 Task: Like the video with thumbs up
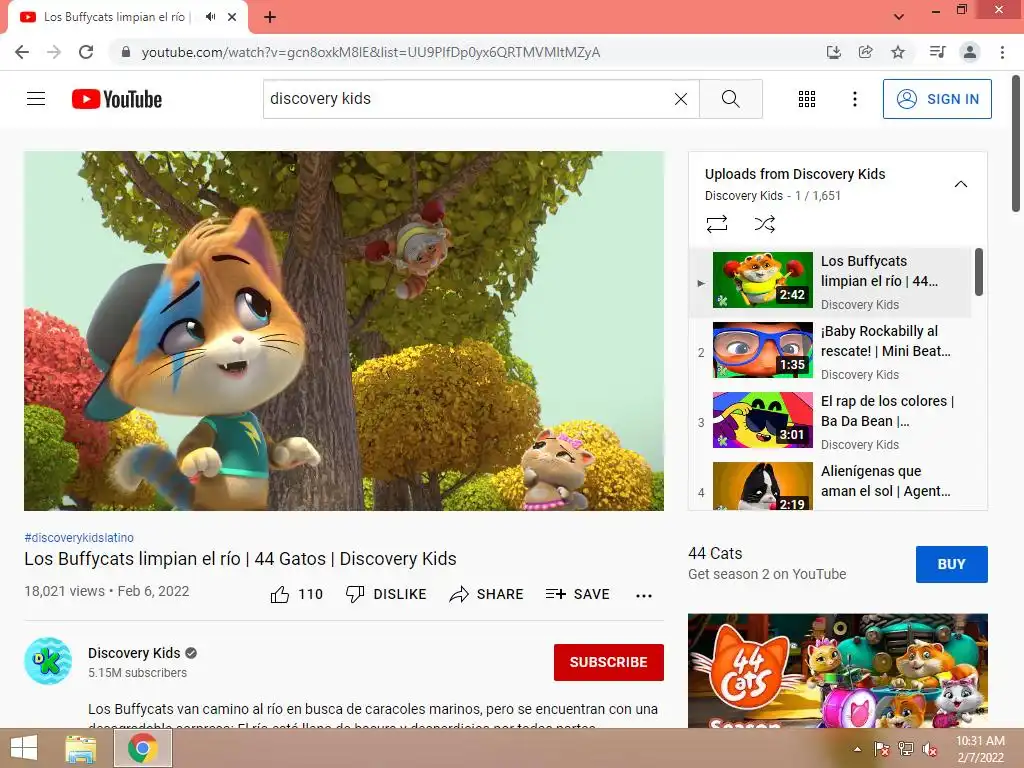[x=296, y=594]
